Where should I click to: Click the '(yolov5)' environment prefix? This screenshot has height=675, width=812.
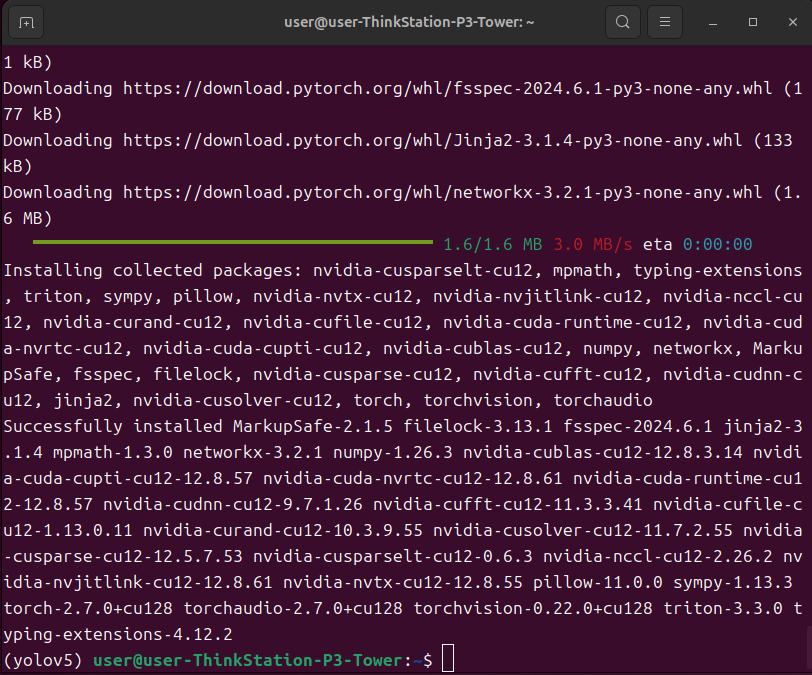tap(43, 660)
